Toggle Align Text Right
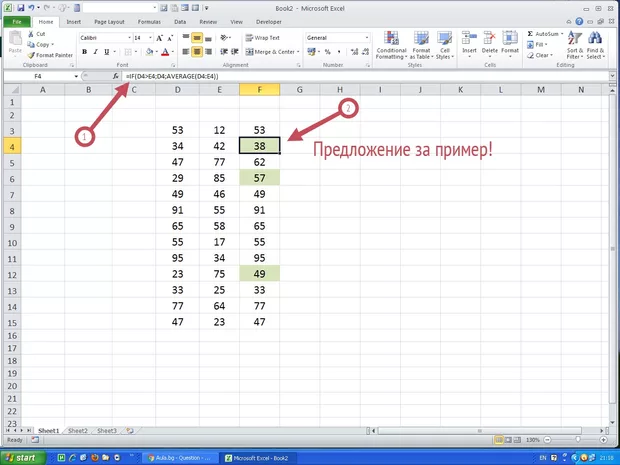 [x=208, y=52]
